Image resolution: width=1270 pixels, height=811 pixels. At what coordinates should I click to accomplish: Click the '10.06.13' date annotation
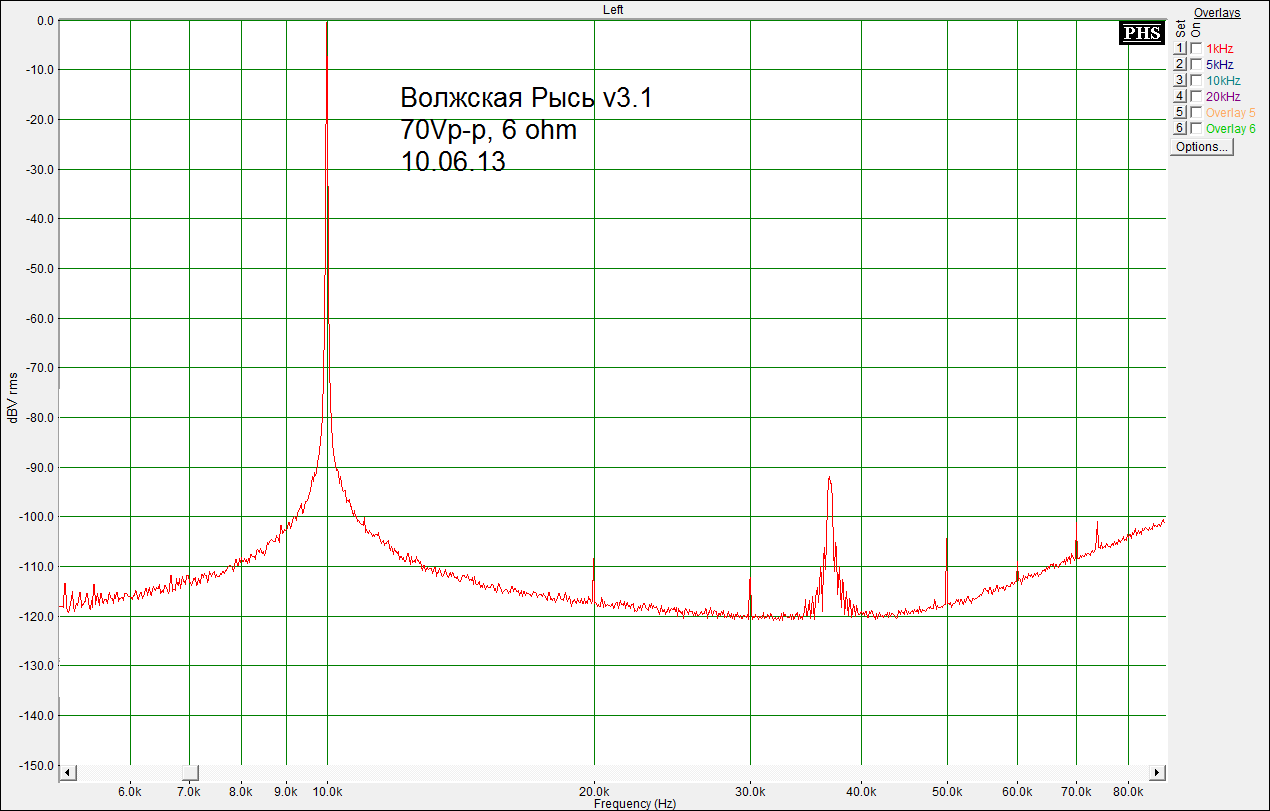(453, 161)
